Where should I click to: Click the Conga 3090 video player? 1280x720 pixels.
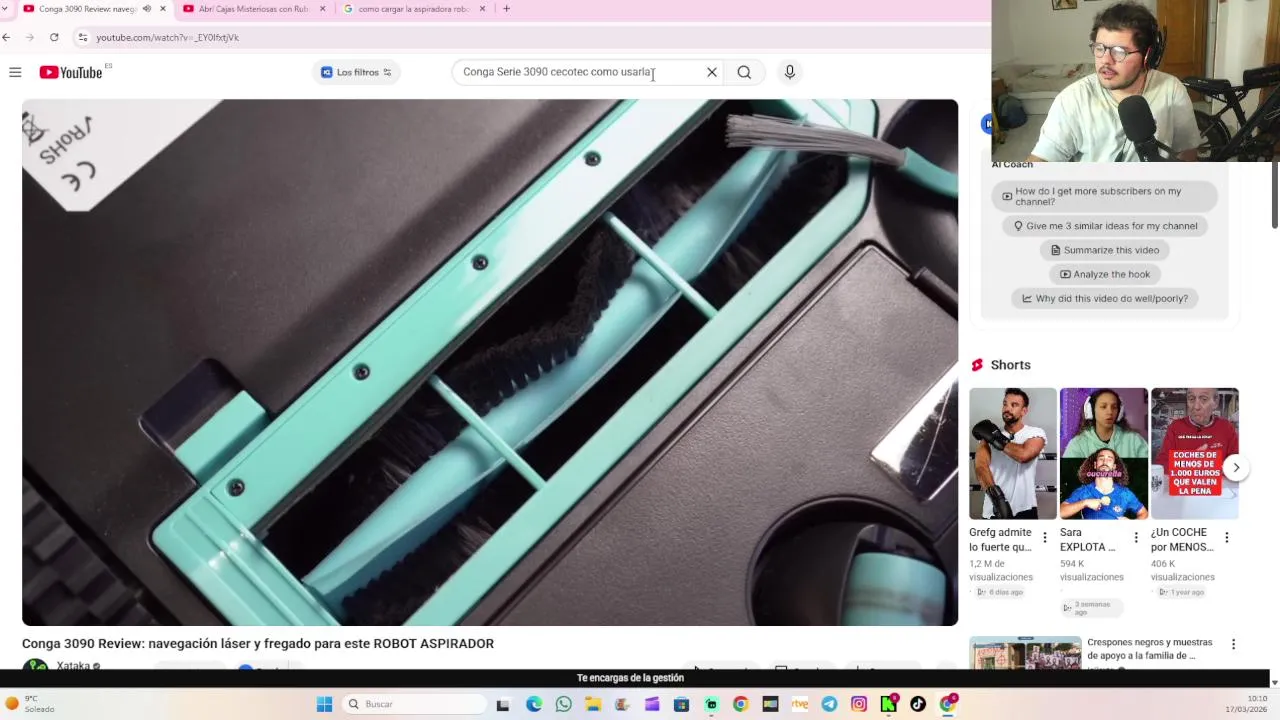(490, 362)
